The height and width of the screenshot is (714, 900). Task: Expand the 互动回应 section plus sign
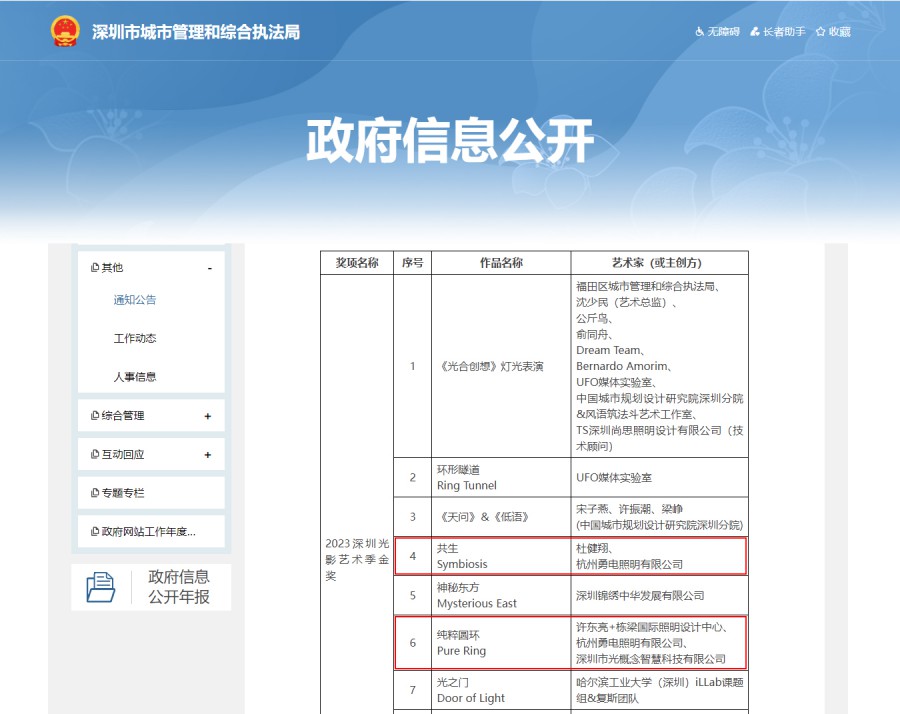pyautogui.click(x=208, y=455)
